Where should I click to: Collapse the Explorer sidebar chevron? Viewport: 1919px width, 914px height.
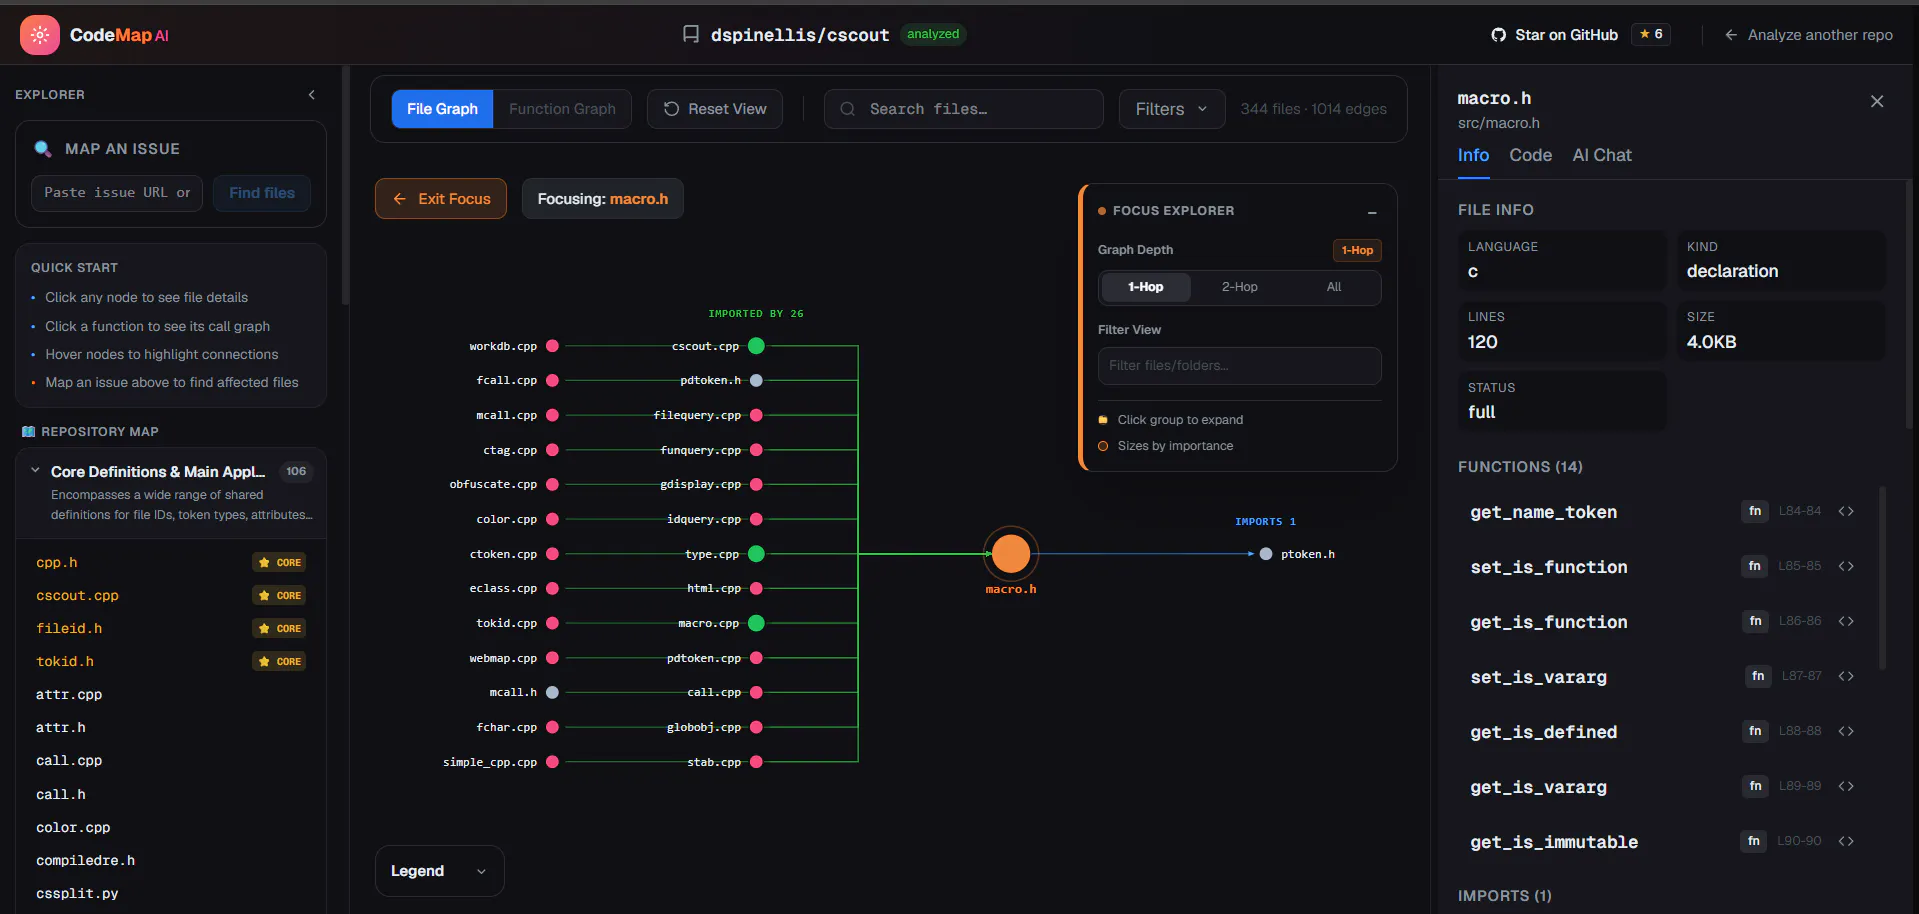coord(312,95)
